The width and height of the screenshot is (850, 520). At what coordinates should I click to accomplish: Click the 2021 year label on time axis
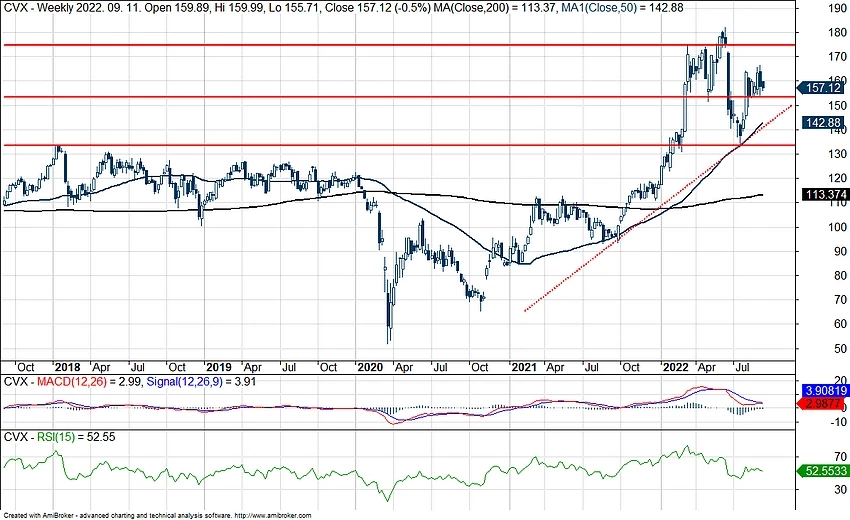click(524, 367)
